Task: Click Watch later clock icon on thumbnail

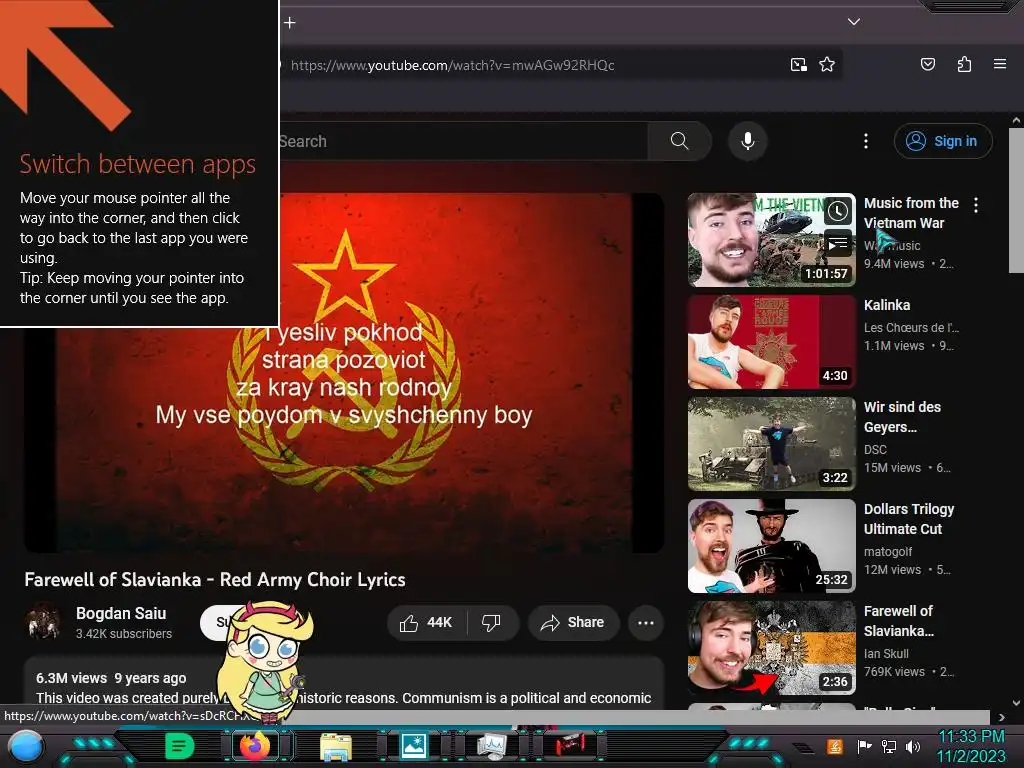Action: (838, 212)
